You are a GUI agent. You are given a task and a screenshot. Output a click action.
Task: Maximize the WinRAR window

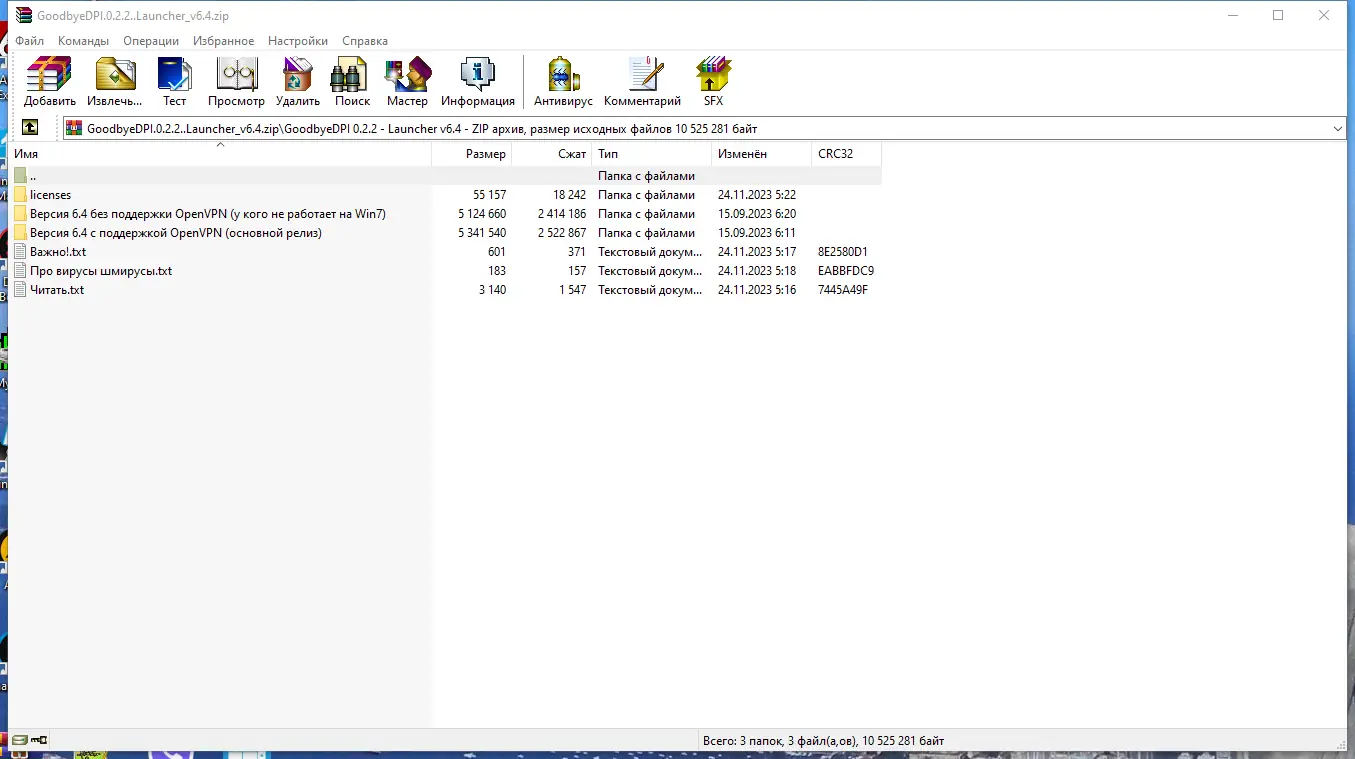pos(1278,15)
